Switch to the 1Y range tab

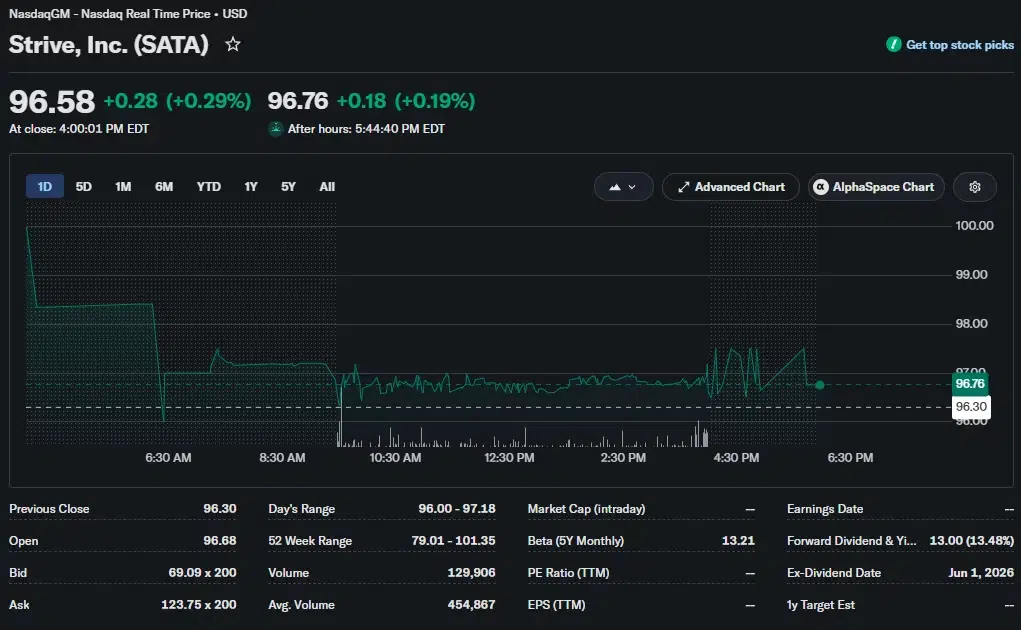[251, 187]
